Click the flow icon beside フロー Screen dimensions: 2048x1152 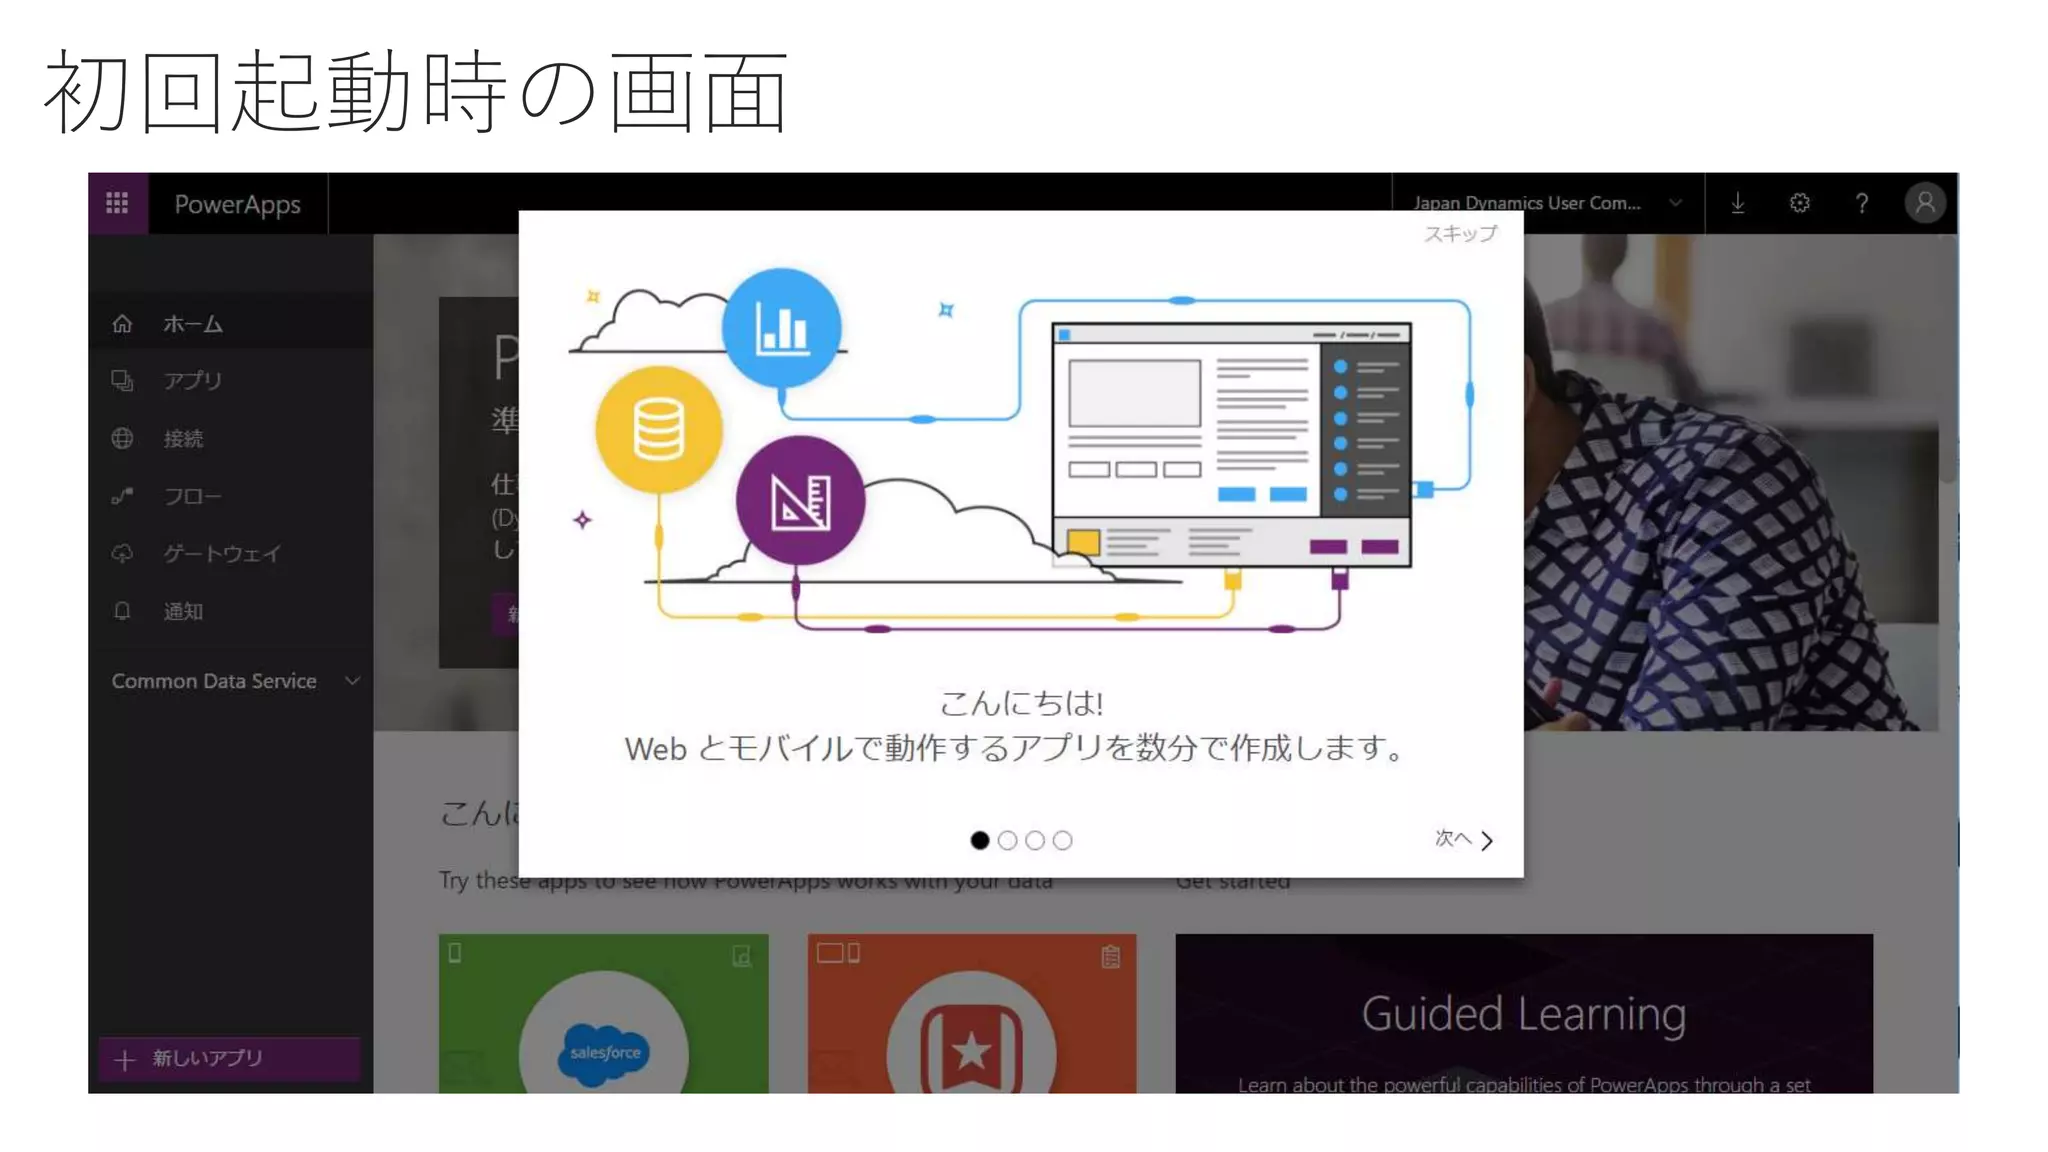click(x=122, y=496)
